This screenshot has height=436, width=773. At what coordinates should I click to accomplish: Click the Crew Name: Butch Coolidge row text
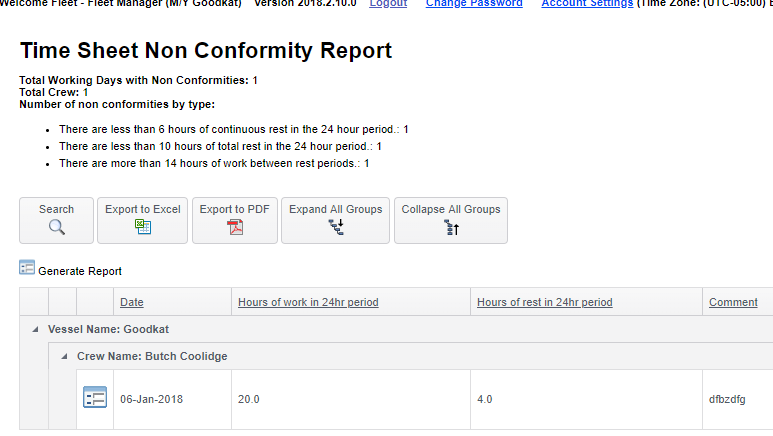[152, 356]
